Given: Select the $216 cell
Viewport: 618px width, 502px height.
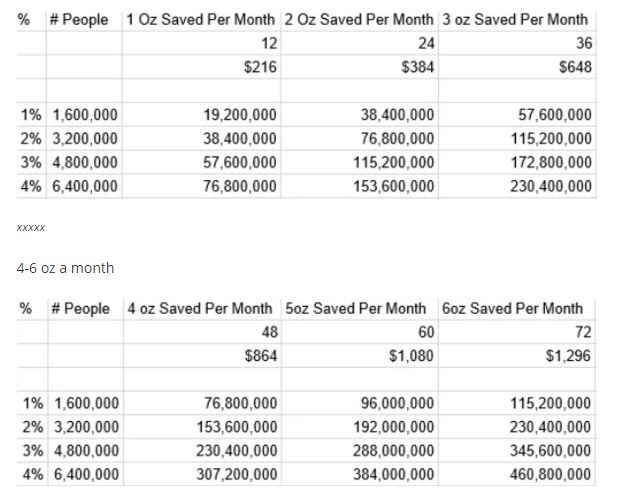Looking at the screenshot, I should point(260,67).
